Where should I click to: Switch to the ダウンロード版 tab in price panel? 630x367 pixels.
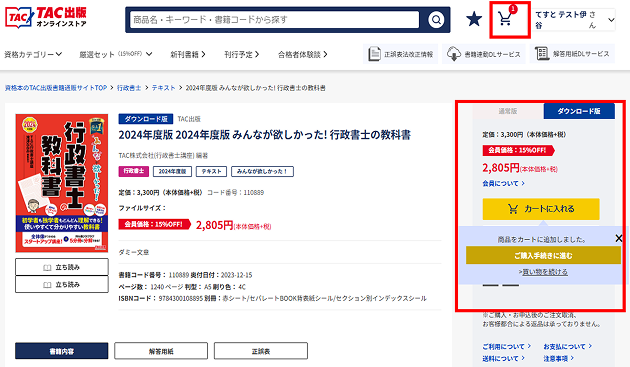coord(579,111)
